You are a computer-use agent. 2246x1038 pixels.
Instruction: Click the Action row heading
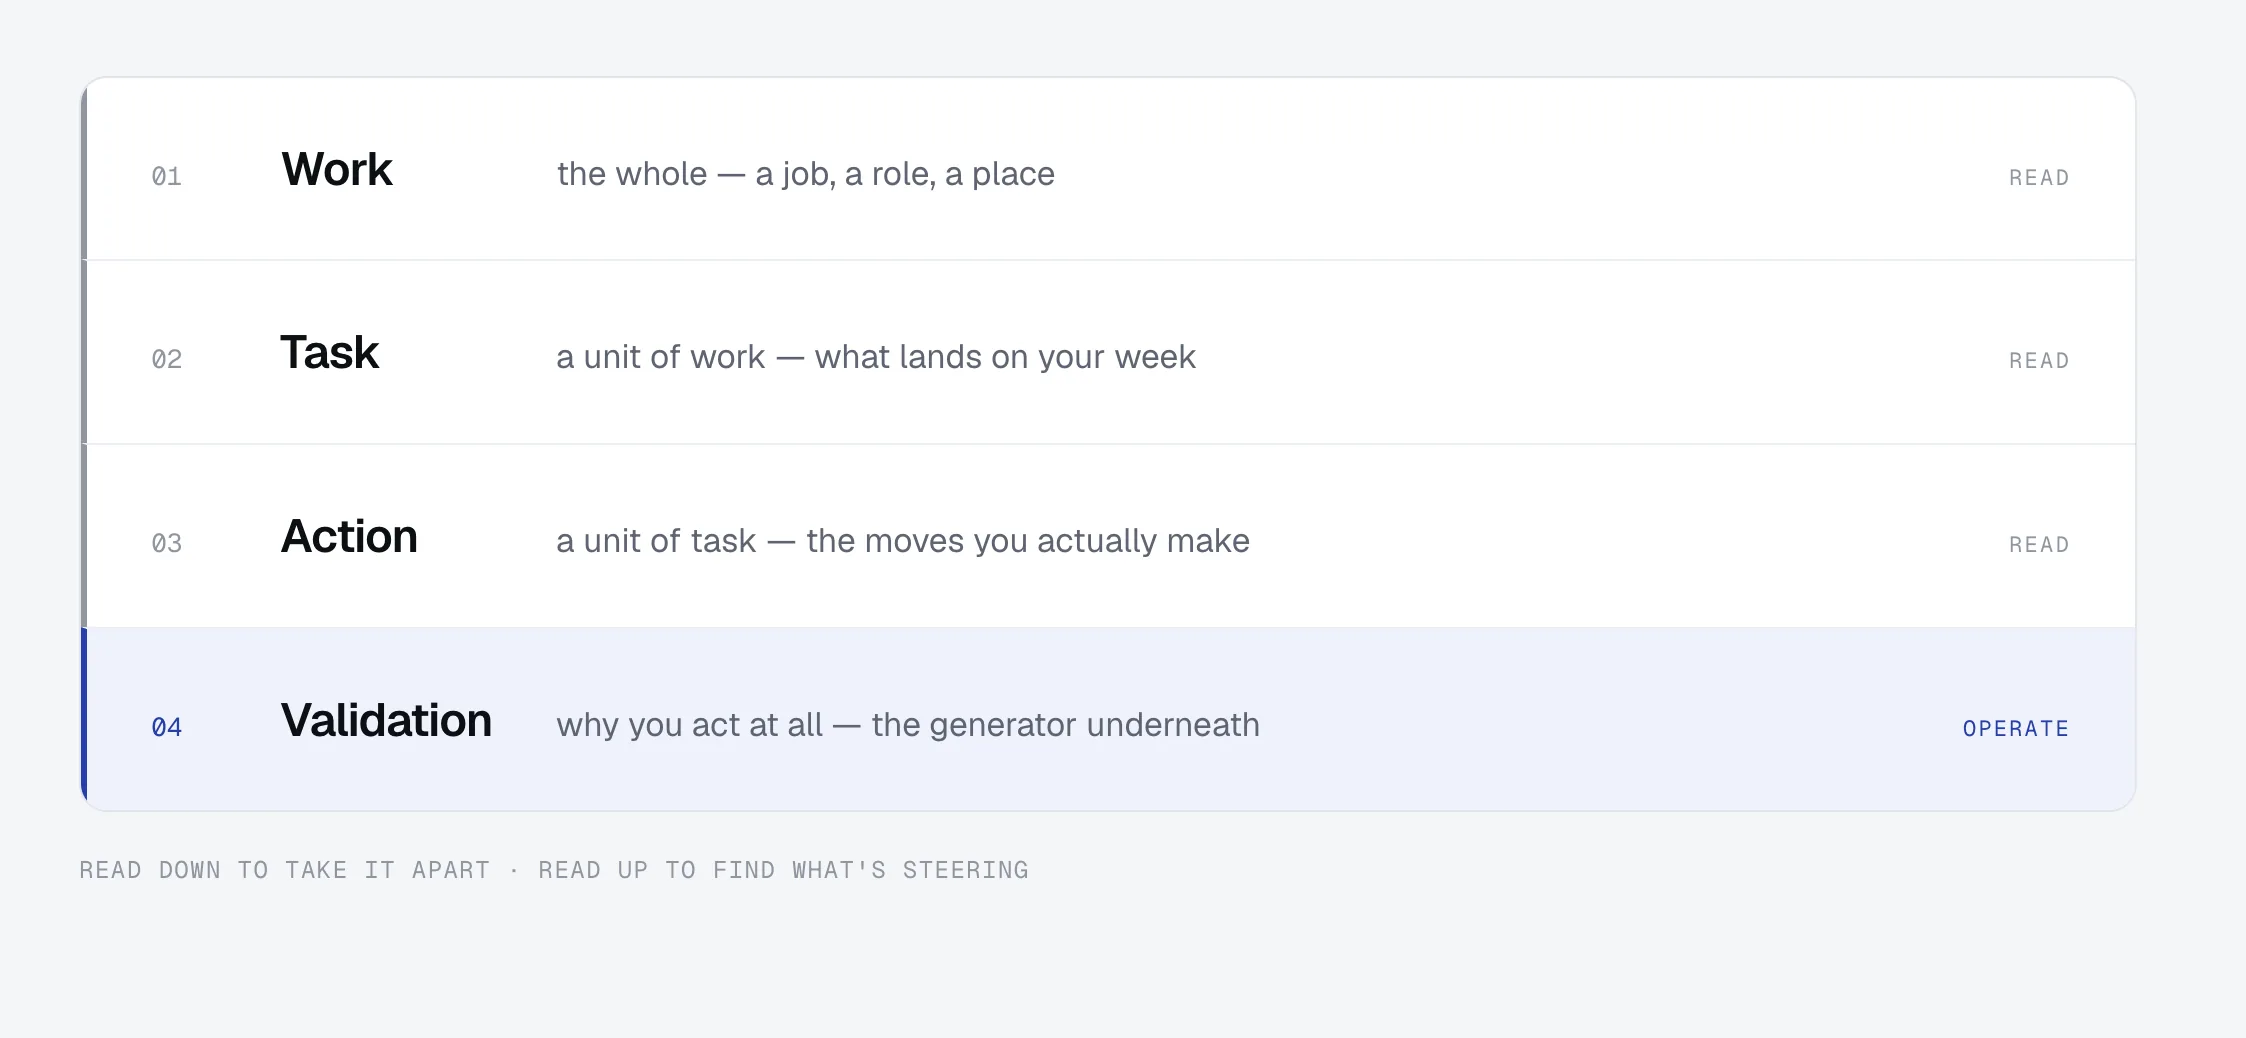[349, 536]
